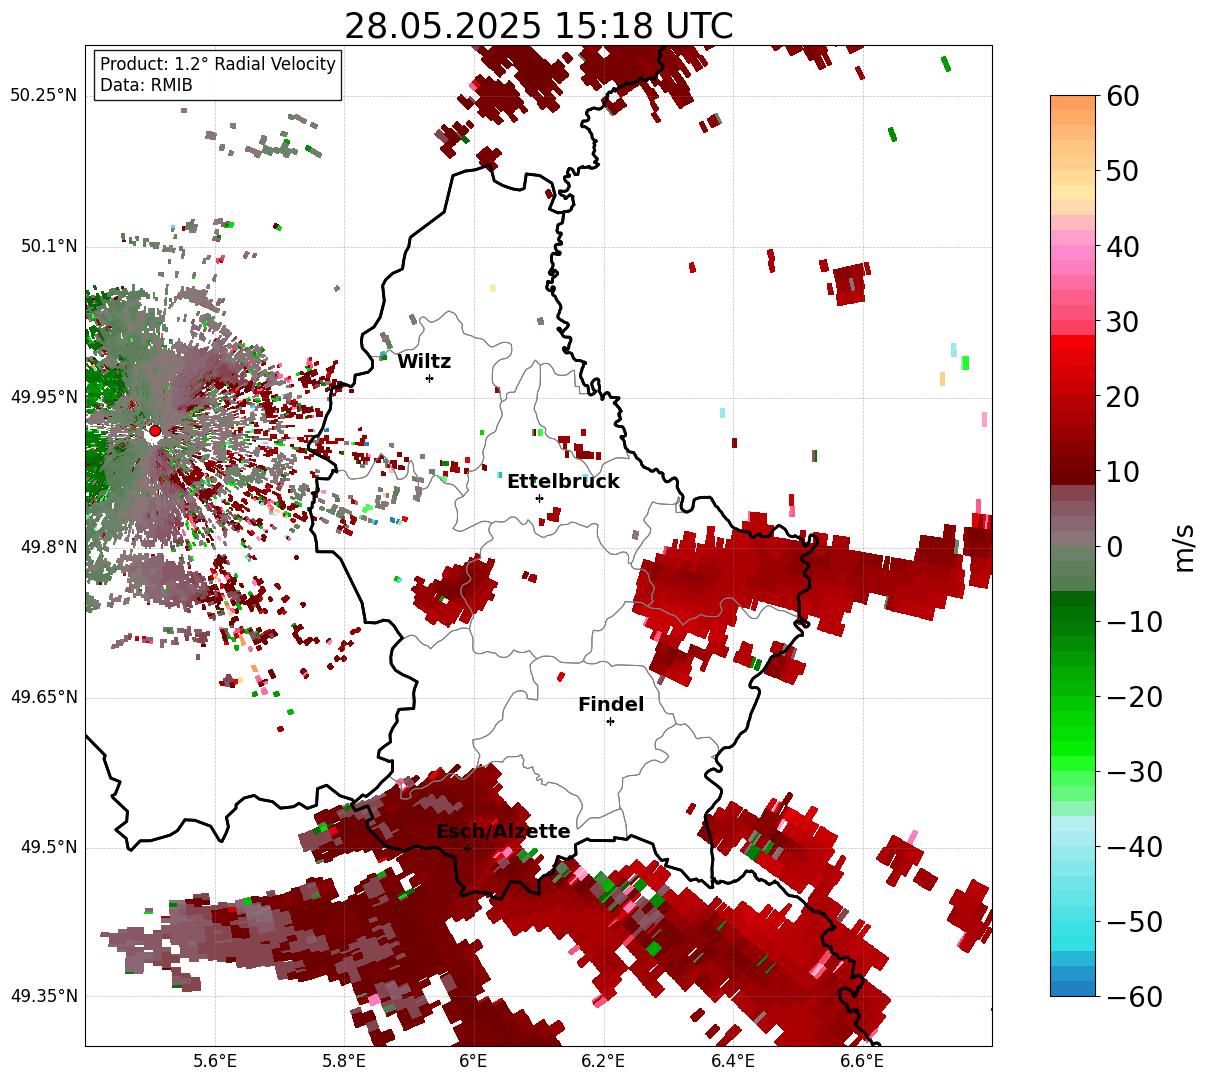Click the 6.6°E longitude label
Viewport: 1207px width, 1081px height.
click(861, 1061)
